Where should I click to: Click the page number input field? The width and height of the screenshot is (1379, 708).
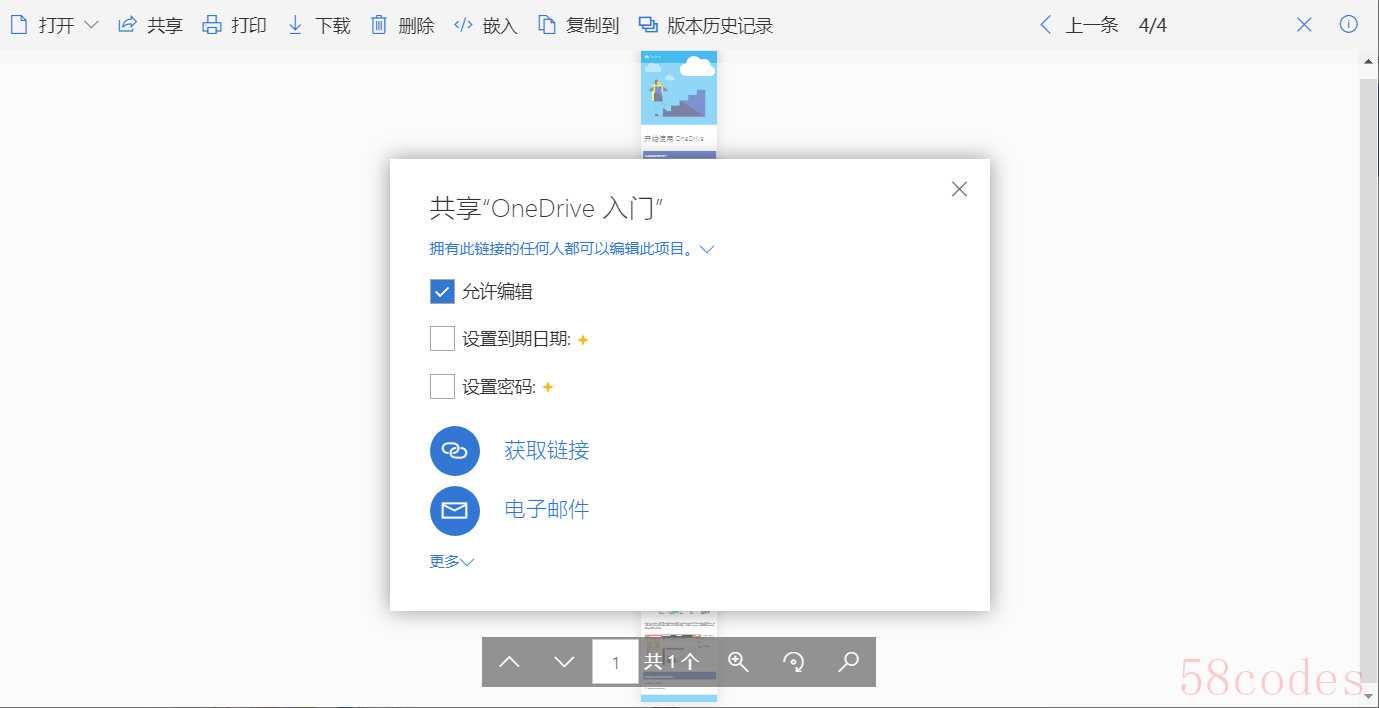click(x=615, y=662)
